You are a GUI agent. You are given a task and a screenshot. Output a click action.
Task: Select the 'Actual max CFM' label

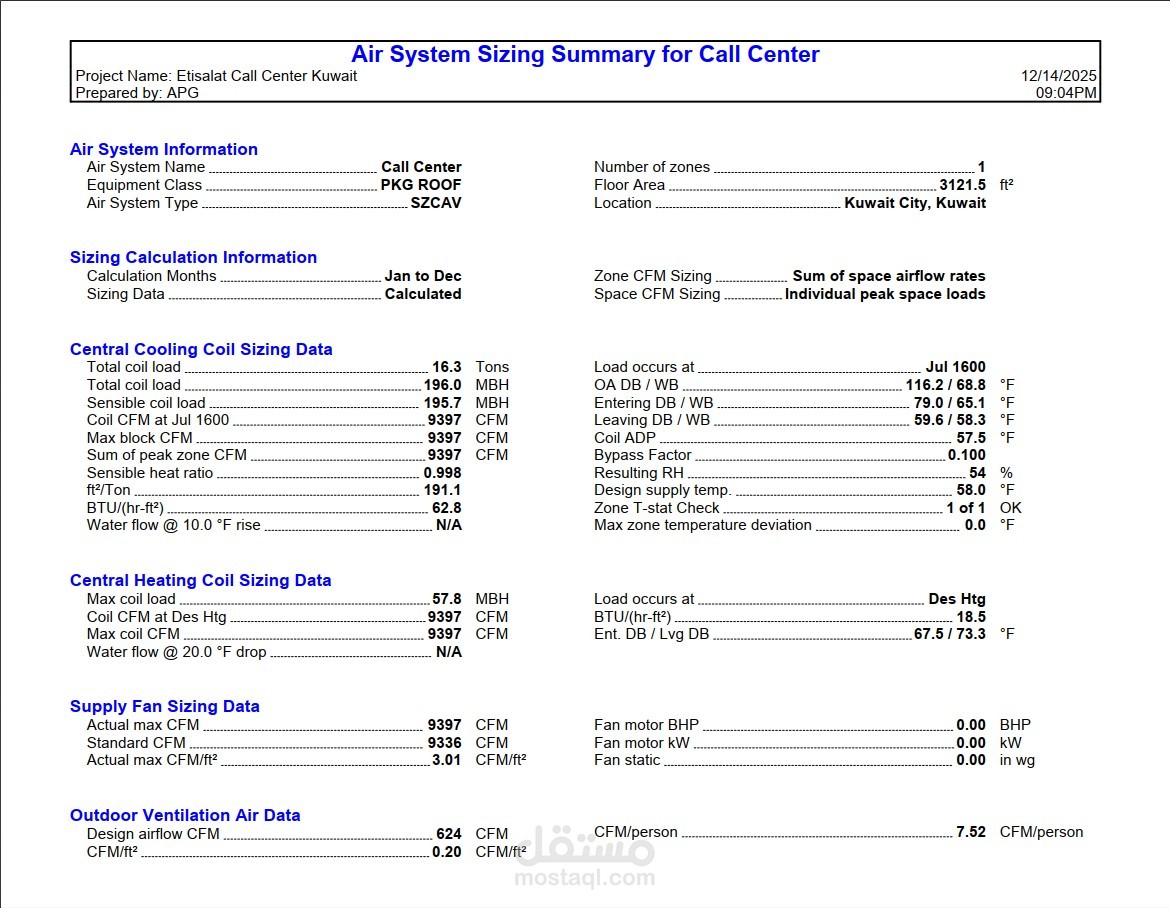click(x=143, y=725)
